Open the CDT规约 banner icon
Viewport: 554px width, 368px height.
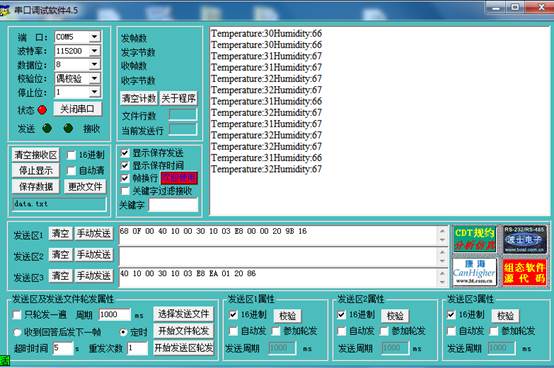(475, 239)
